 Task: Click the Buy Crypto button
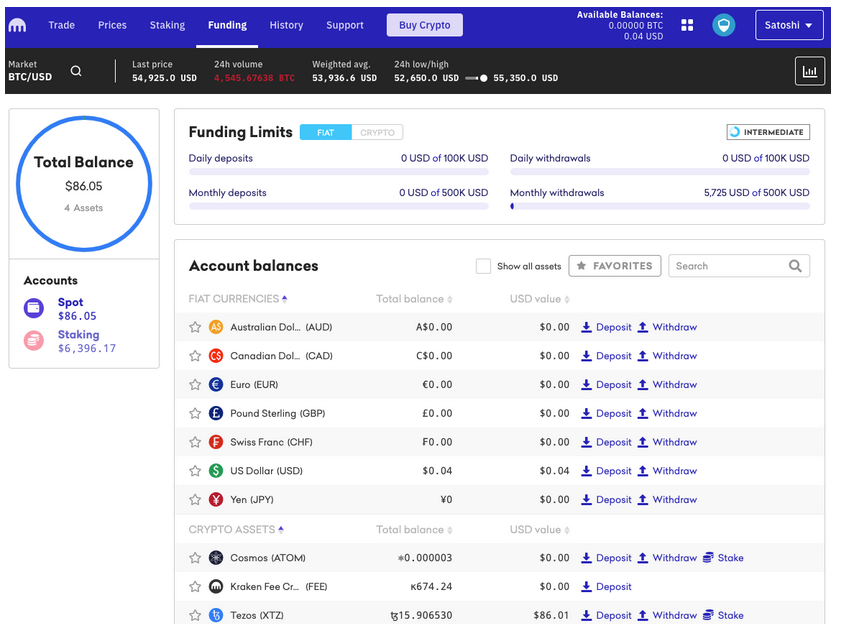pos(424,25)
